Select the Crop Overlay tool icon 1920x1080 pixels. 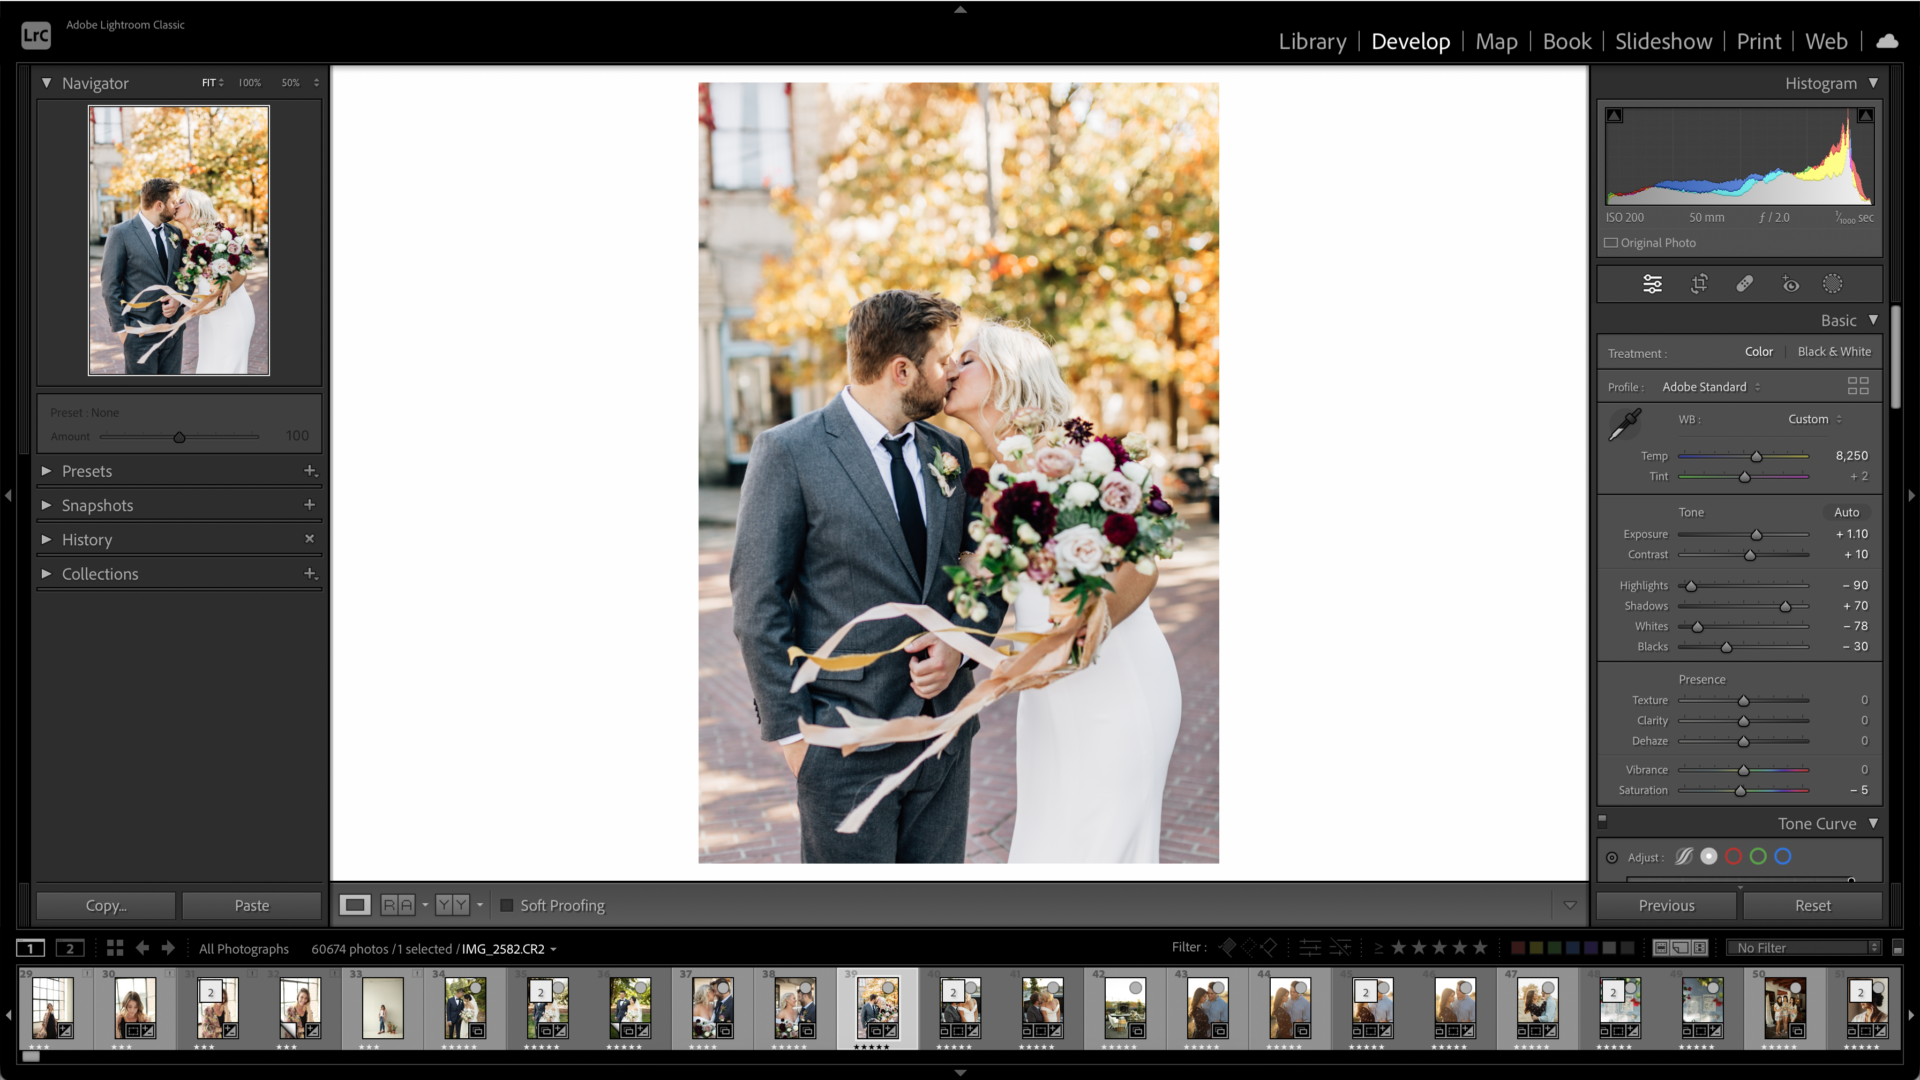1699,284
